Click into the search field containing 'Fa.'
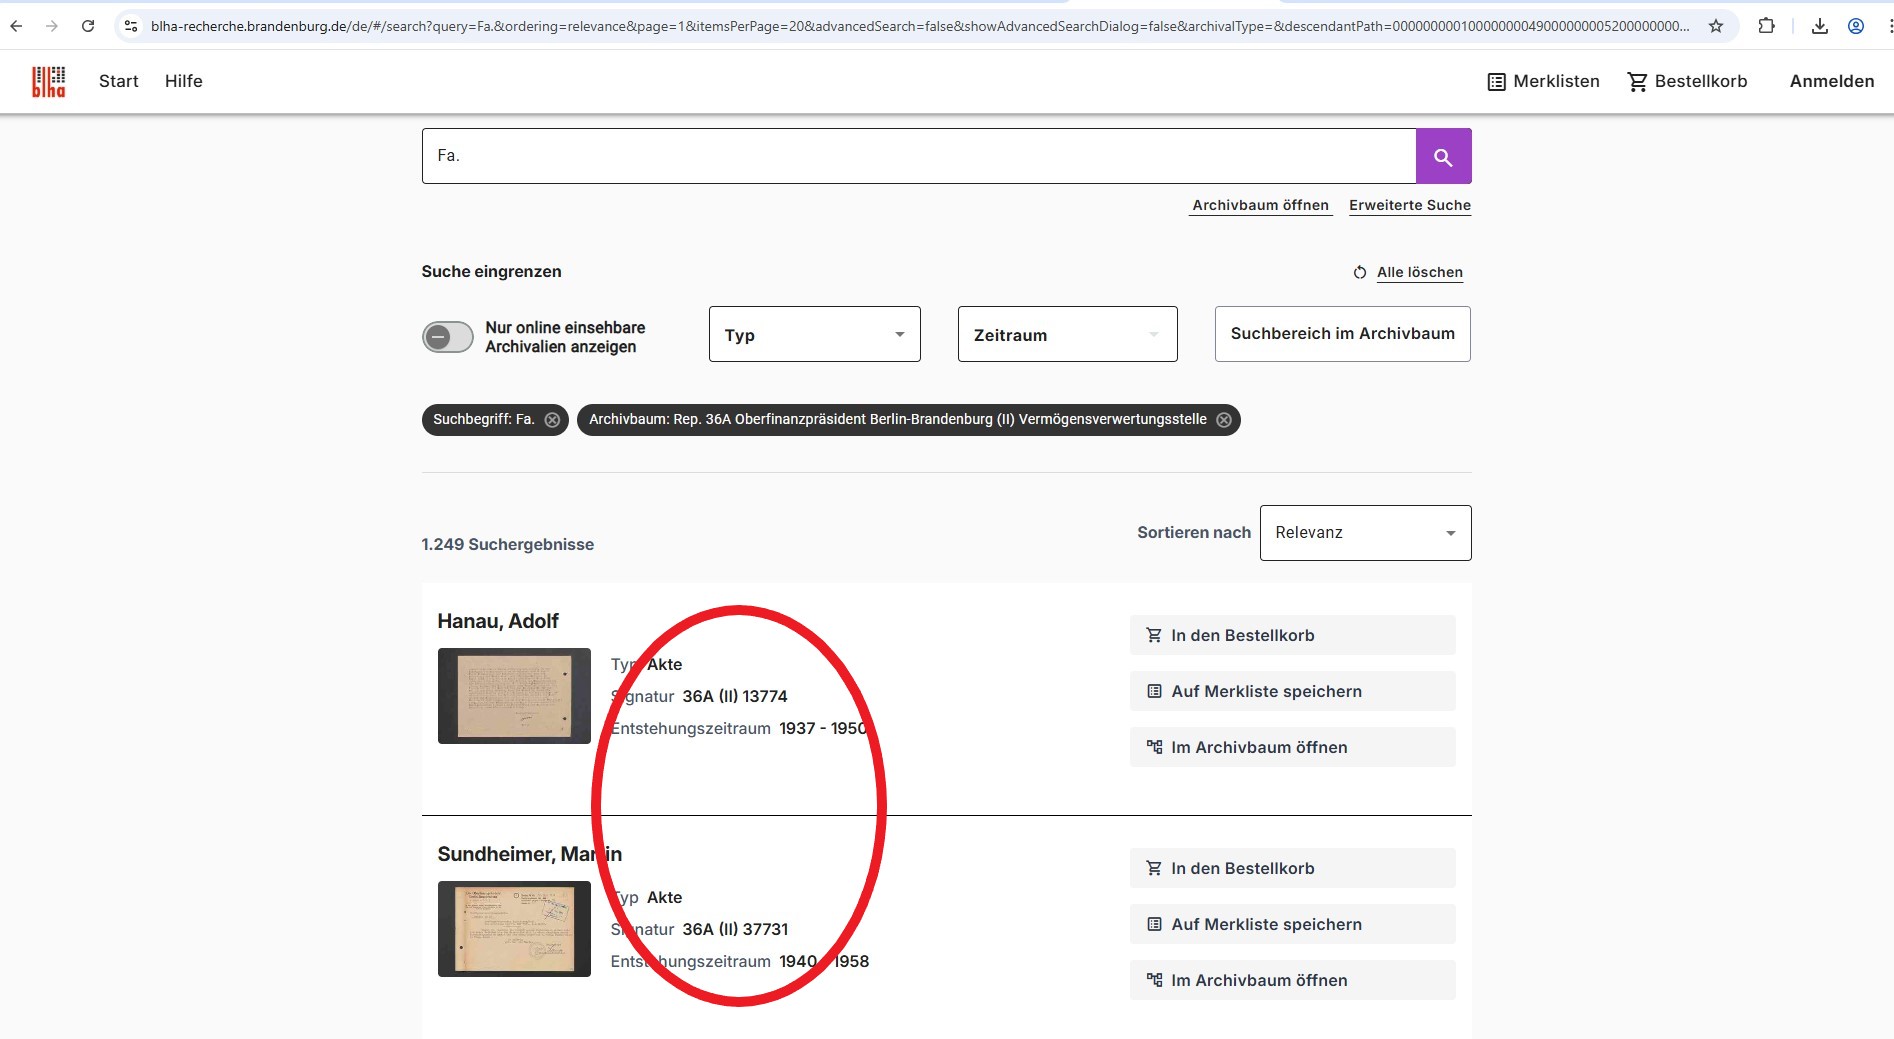 [918, 156]
